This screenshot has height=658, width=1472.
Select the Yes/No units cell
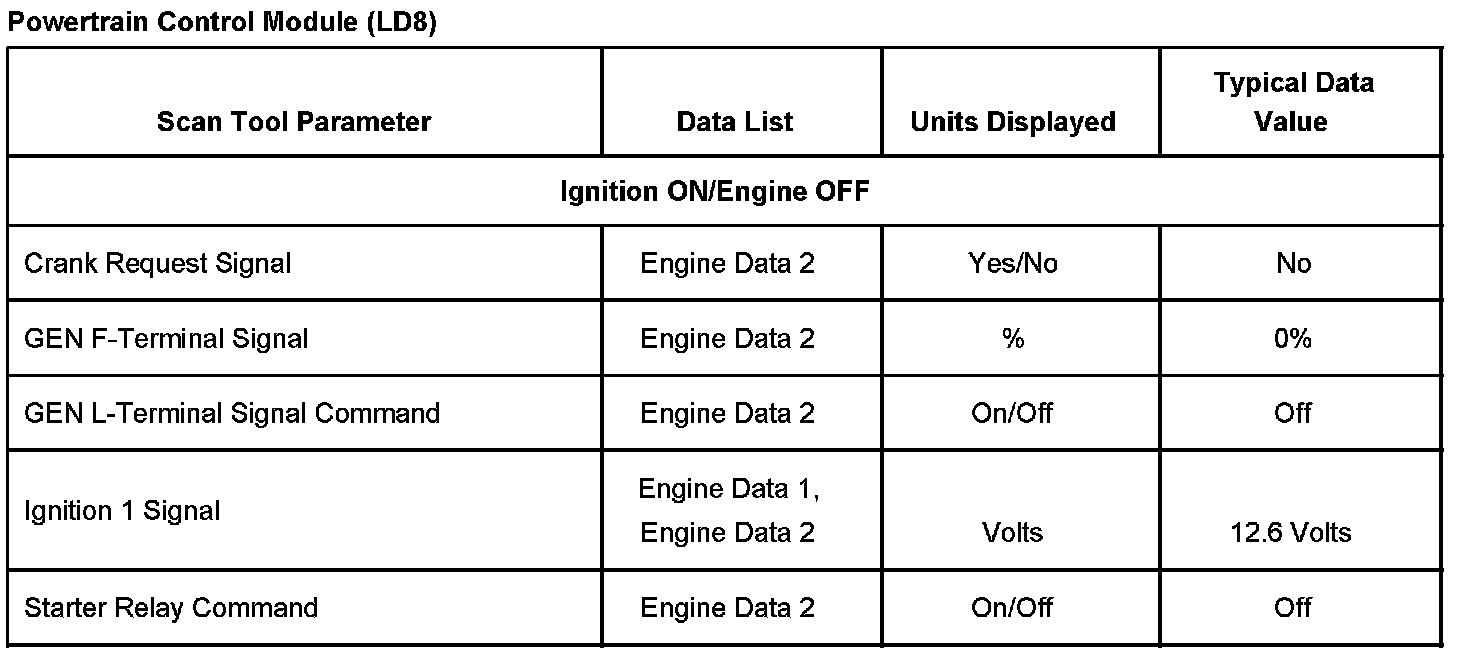coord(1013,264)
